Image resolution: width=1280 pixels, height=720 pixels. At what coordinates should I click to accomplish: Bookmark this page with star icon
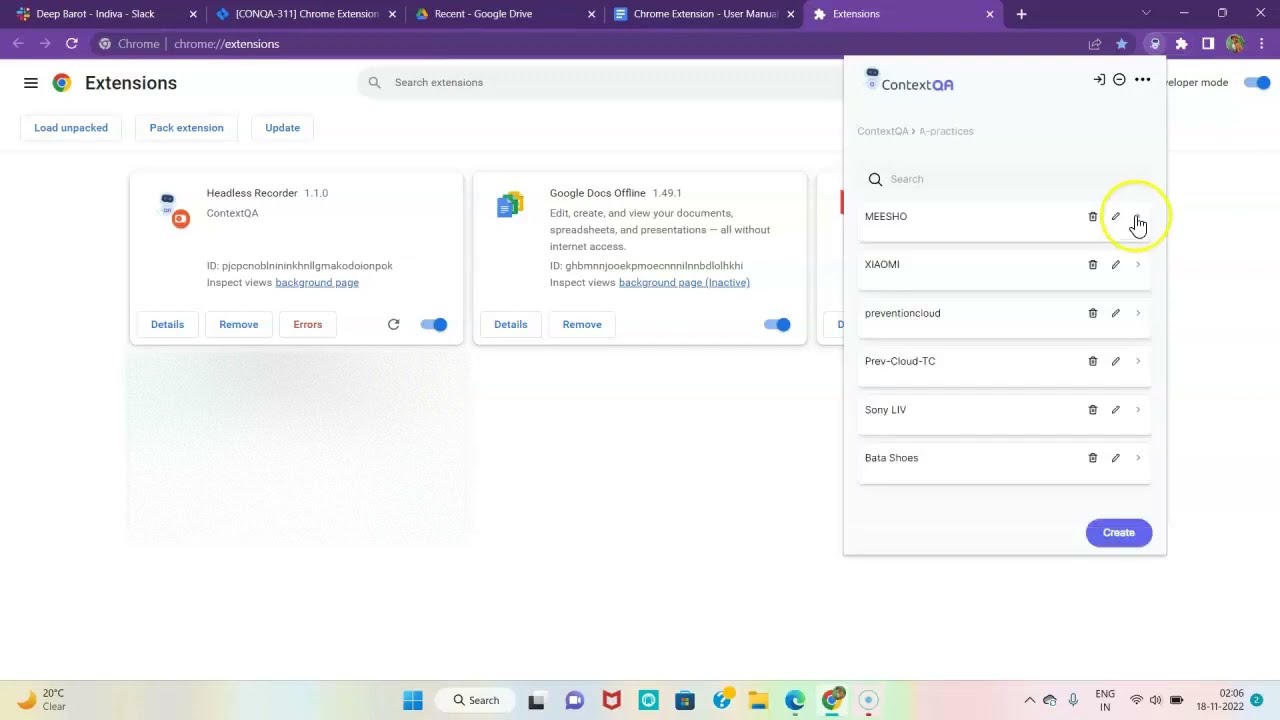coord(1121,44)
